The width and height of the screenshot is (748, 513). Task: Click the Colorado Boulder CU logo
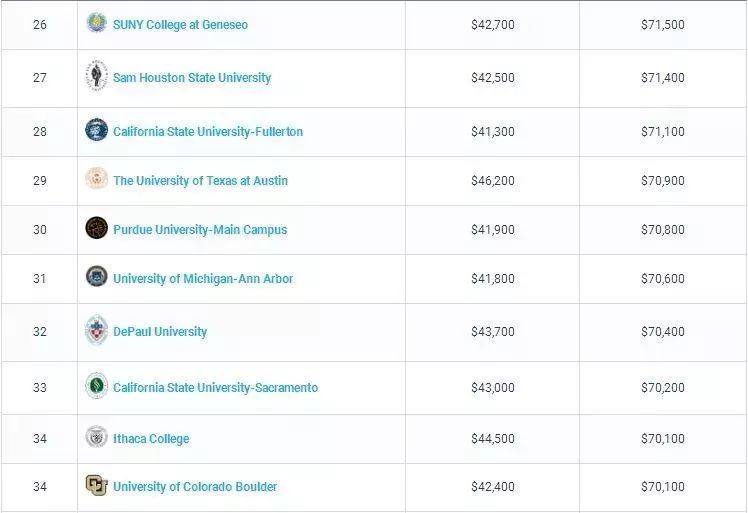click(x=96, y=486)
